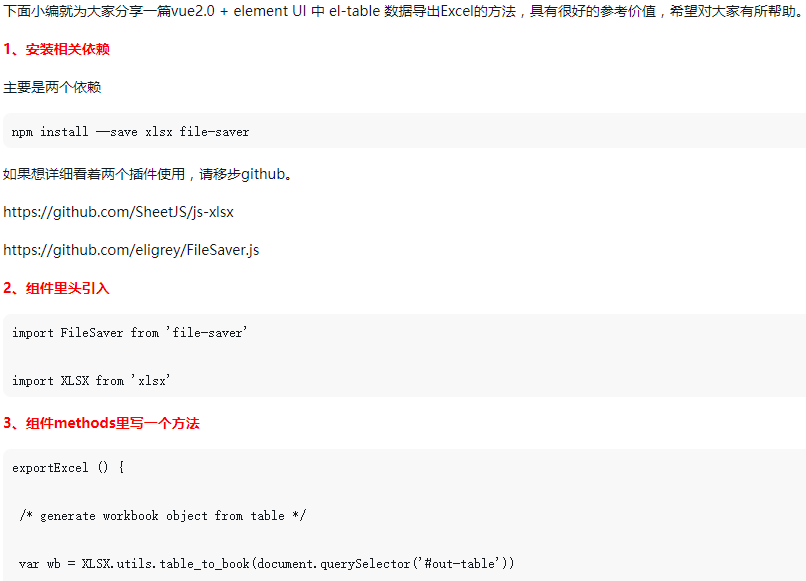Click heading 3、组件methods里写一个方法
Image resolution: width=806 pixels, height=581 pixels.
point(101,424)
